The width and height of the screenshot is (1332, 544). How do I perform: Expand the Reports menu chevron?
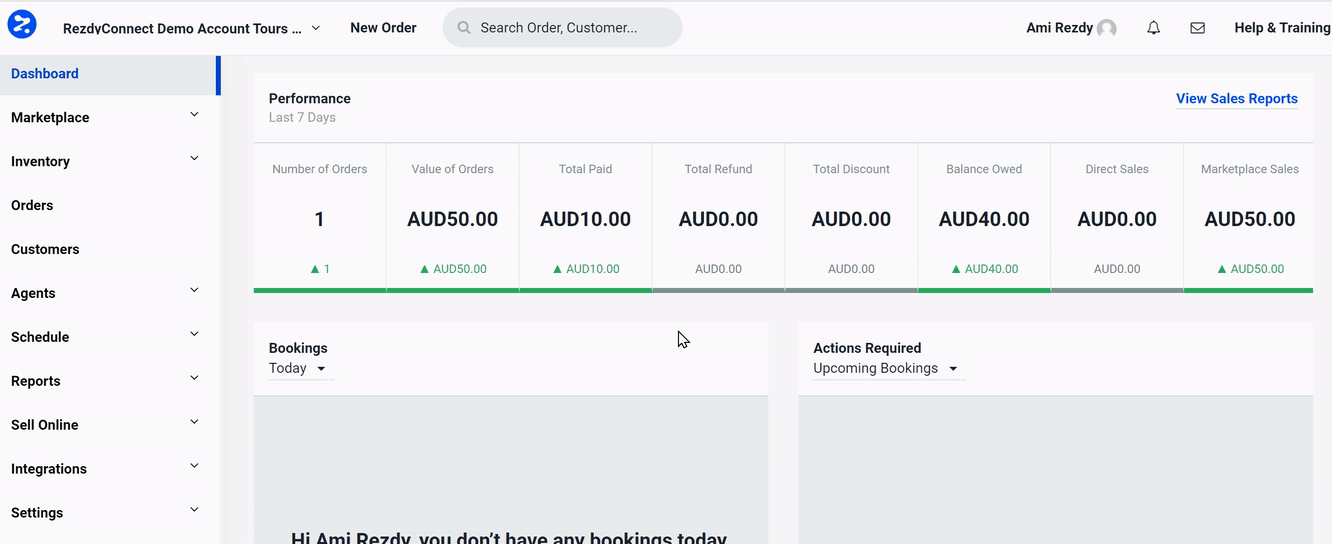coord(194,379)
